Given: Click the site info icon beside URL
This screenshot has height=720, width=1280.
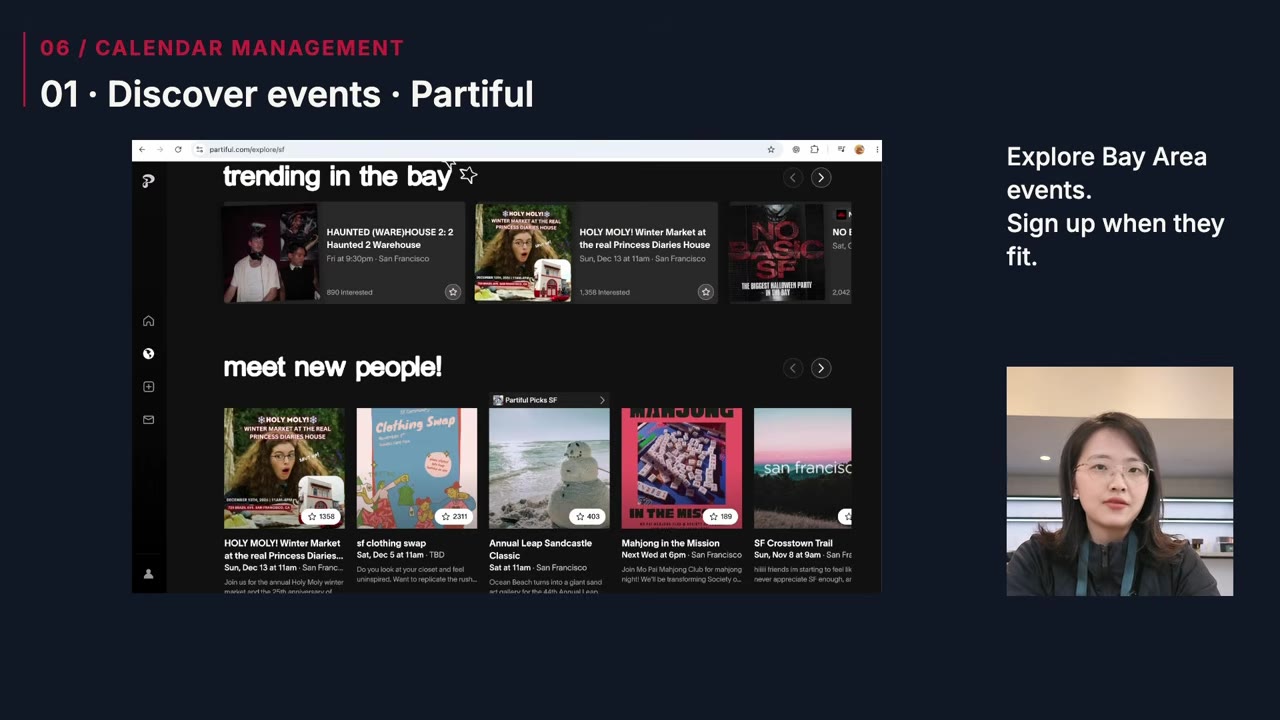Looking at the screenshot, I should pyautogui.click(x=200, y=150).
